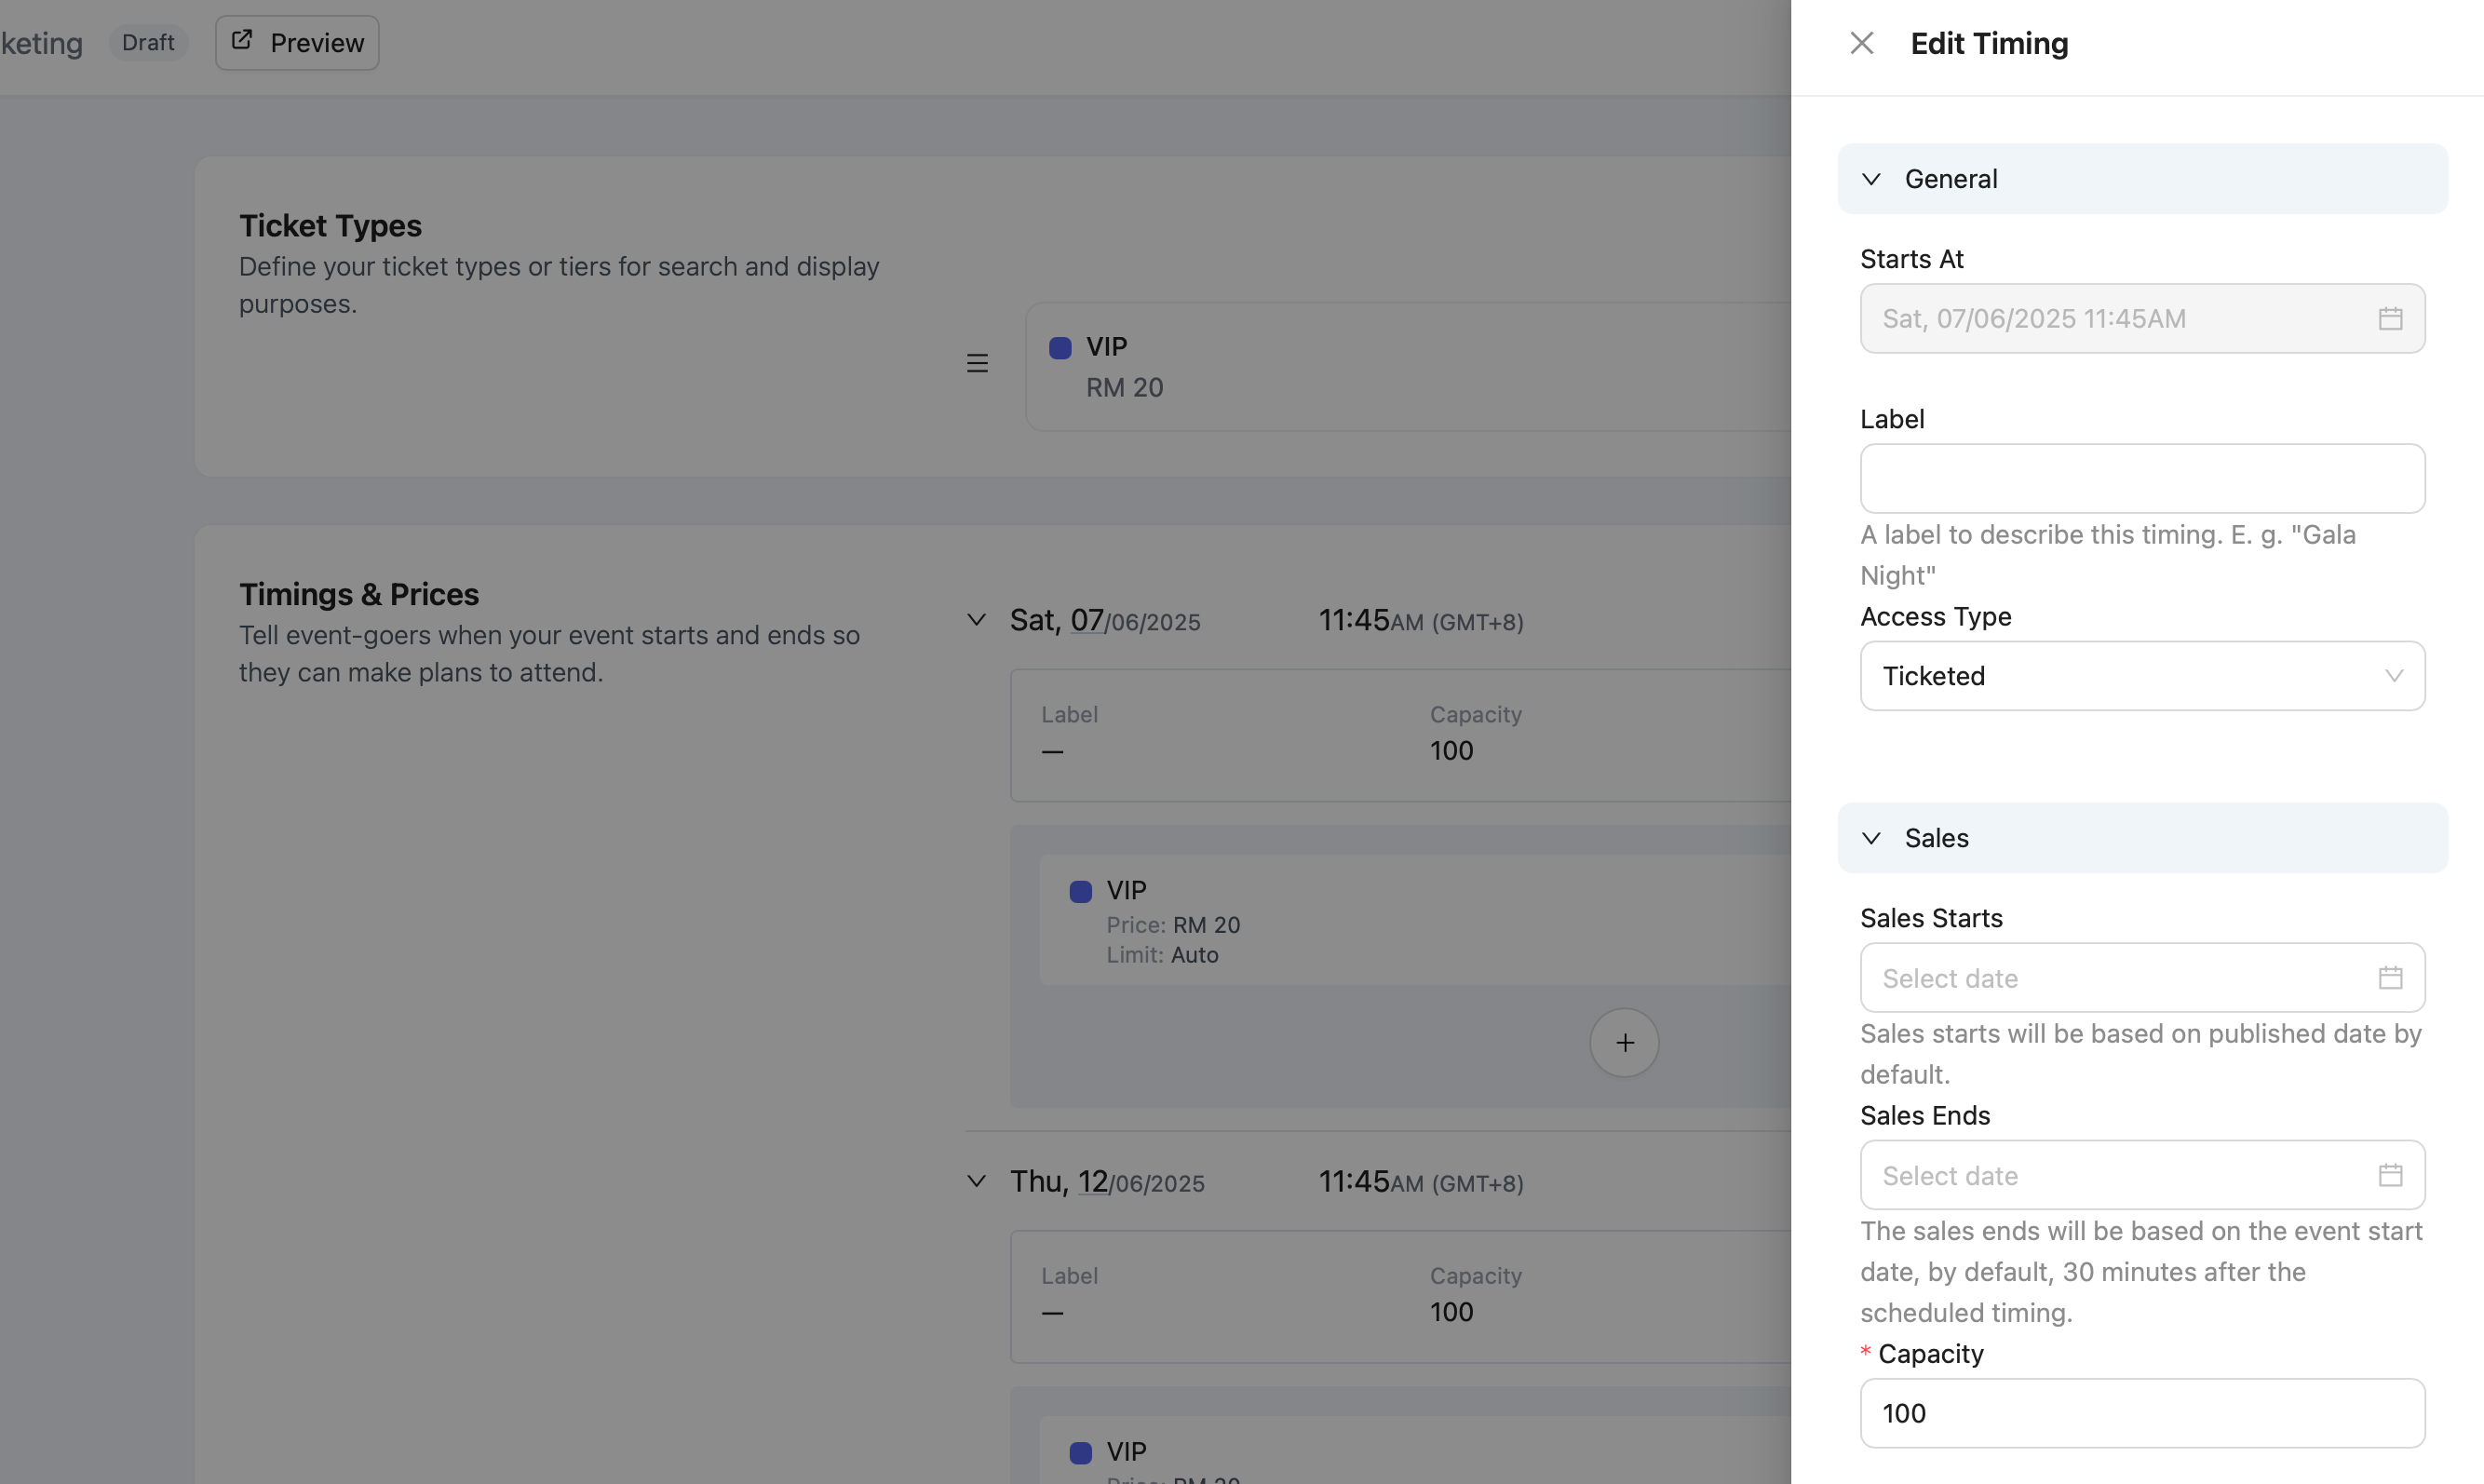This screenshot has height=1484, width=2484.
Task: Click the Sales Ends date field
Action: point(2120,1175)
